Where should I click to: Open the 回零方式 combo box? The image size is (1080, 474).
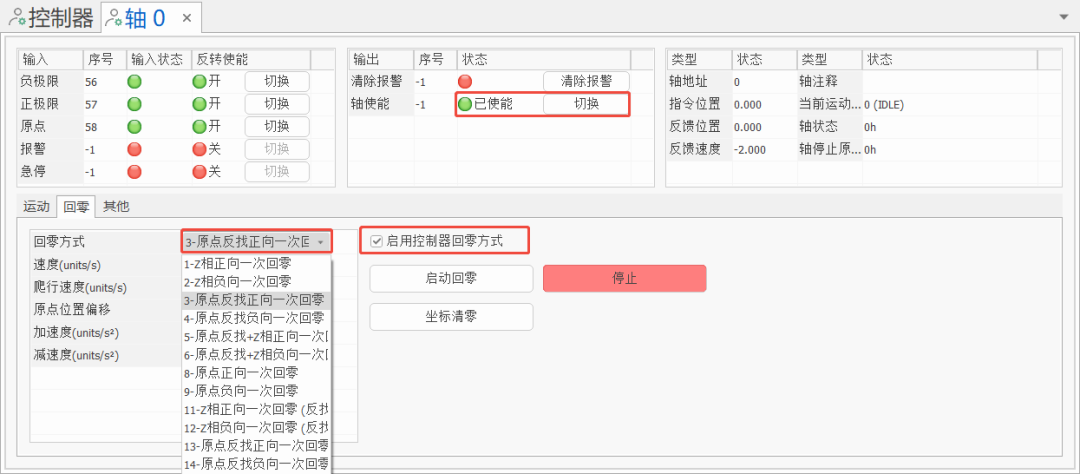[x=256, y=242]
